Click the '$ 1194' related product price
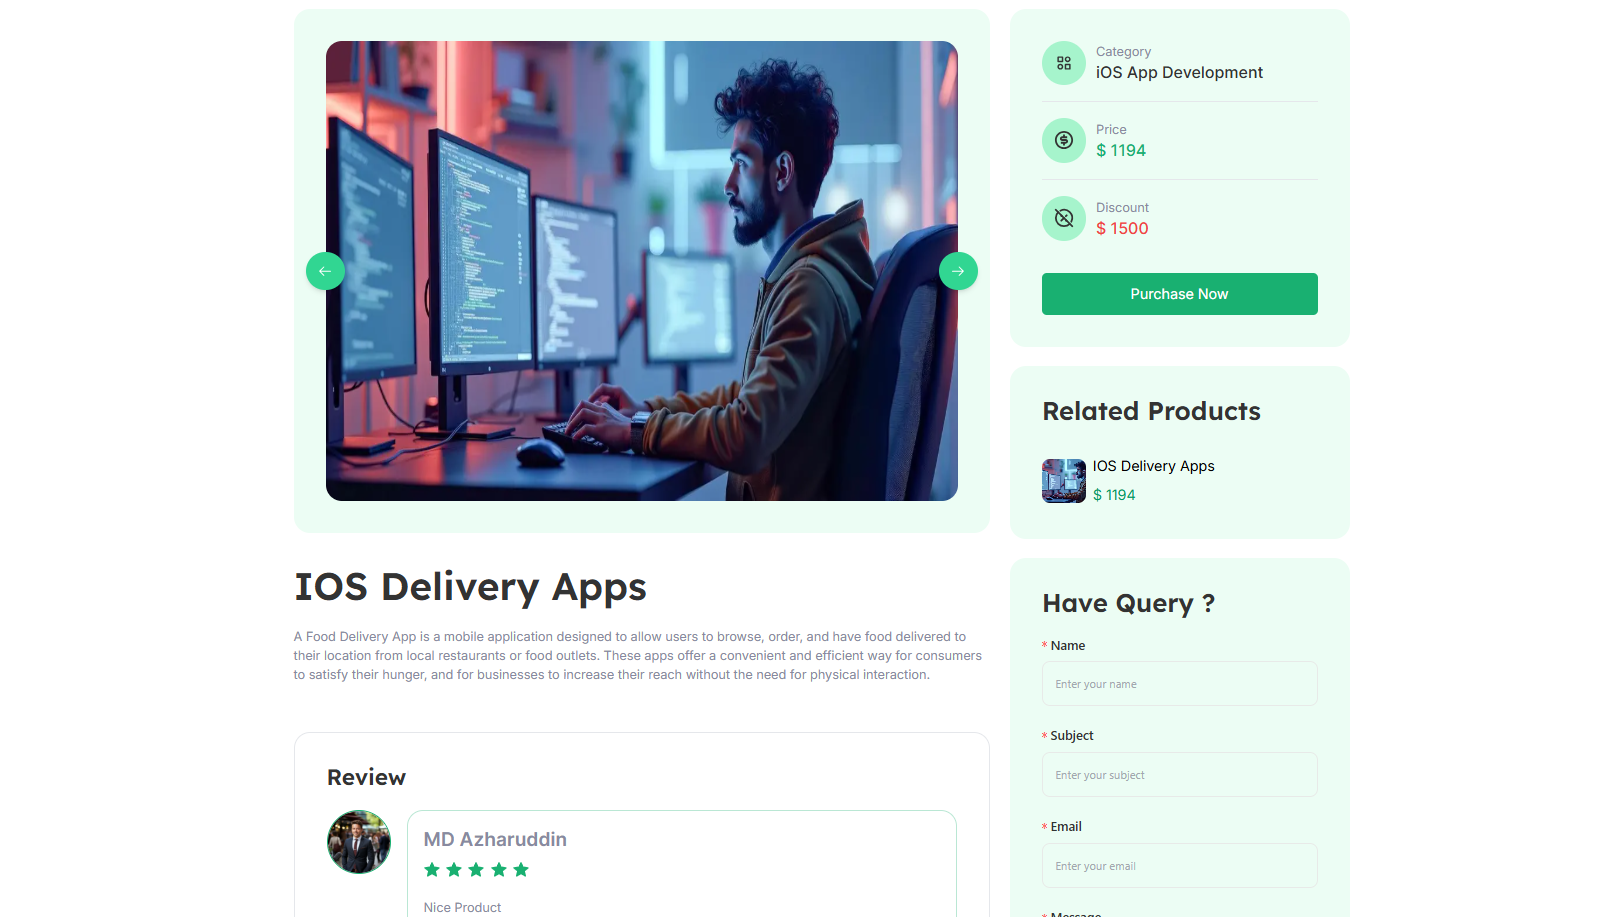Viewport: 1621px width, 917px height. 1114,495
